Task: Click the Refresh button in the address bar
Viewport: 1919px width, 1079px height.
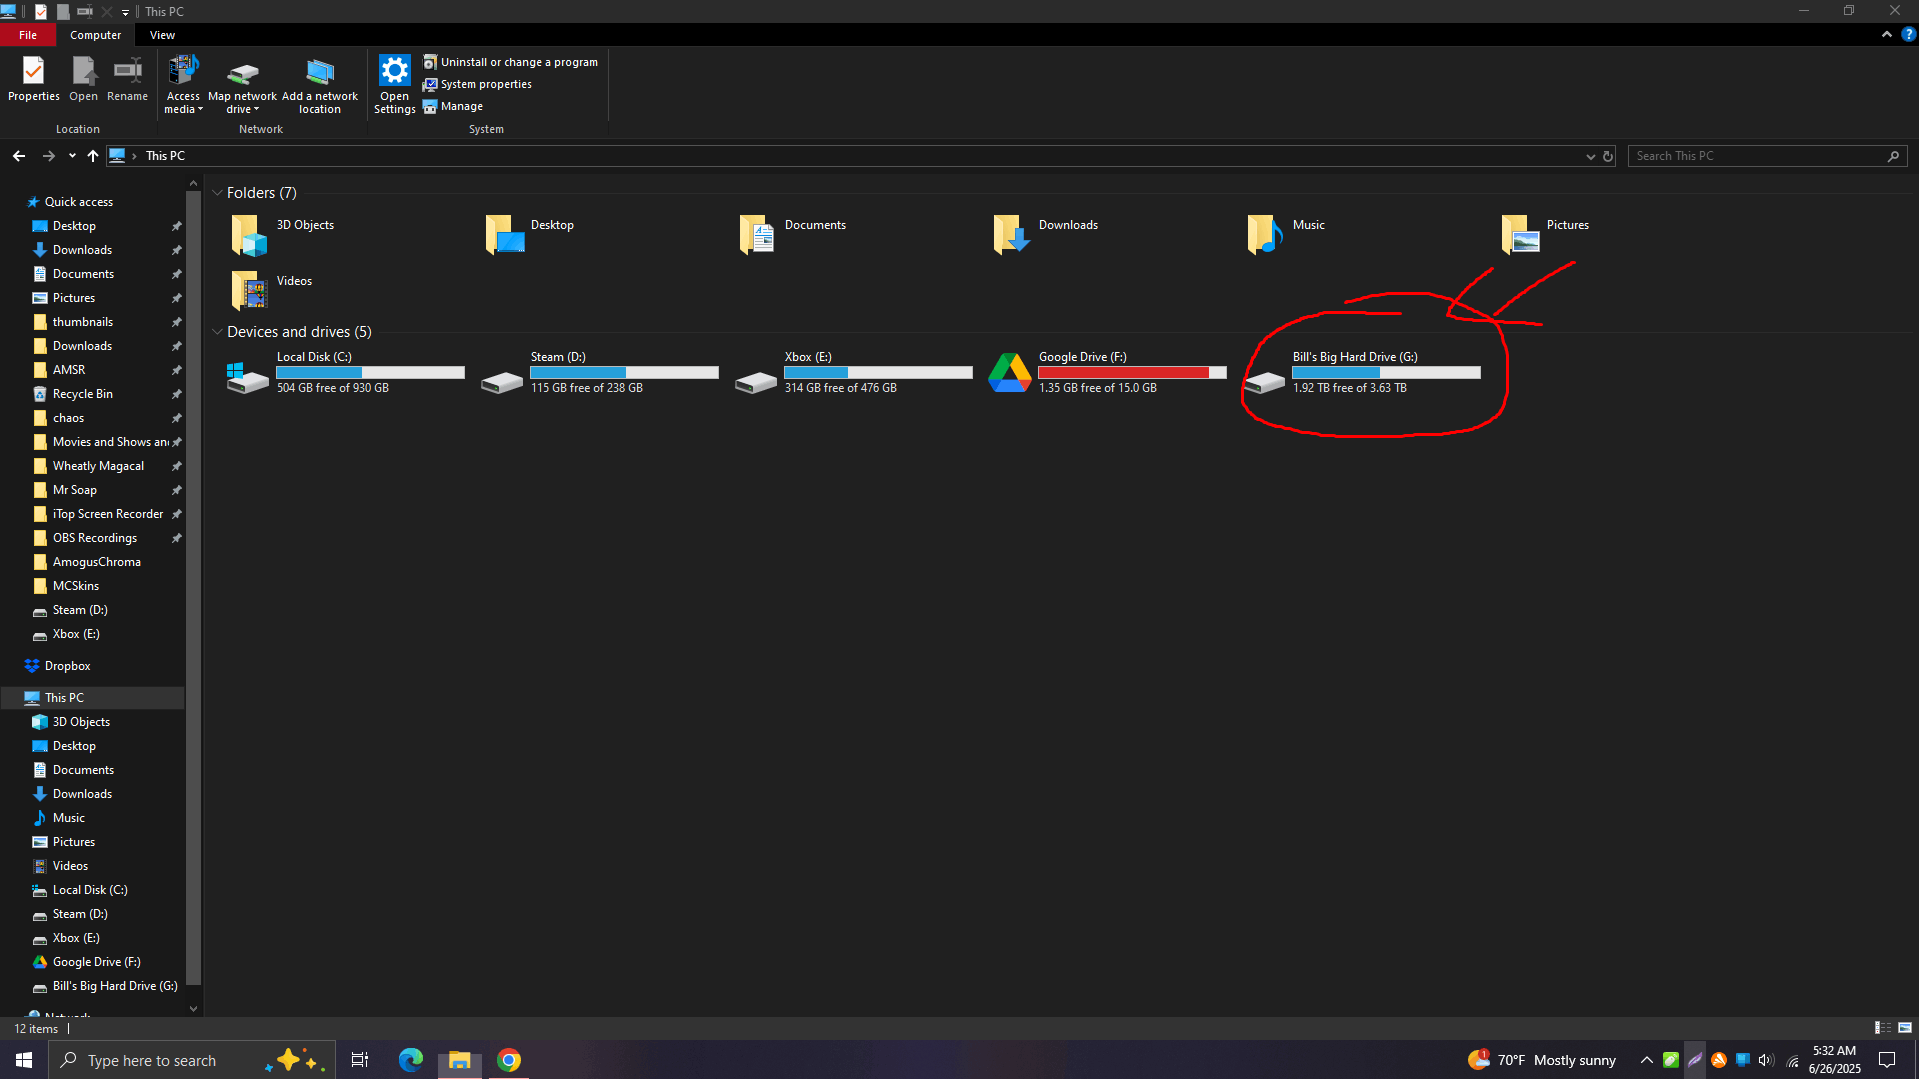Action: tap(1607, 156)
